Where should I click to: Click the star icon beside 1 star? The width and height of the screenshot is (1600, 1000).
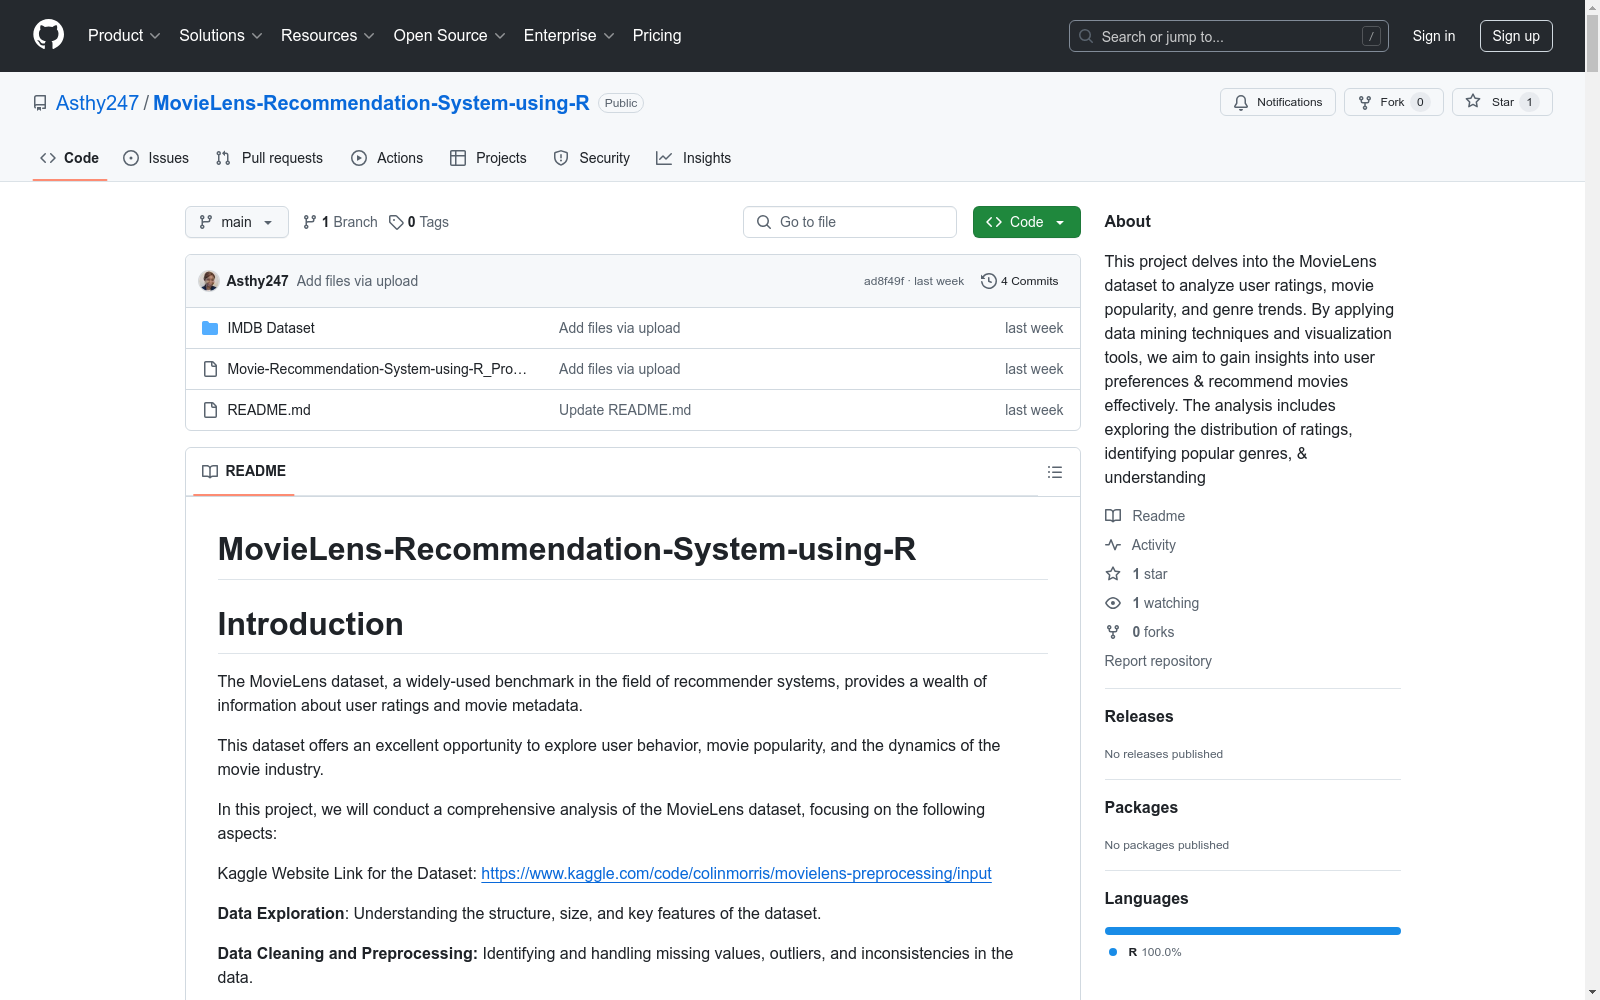click(1113, 574)
